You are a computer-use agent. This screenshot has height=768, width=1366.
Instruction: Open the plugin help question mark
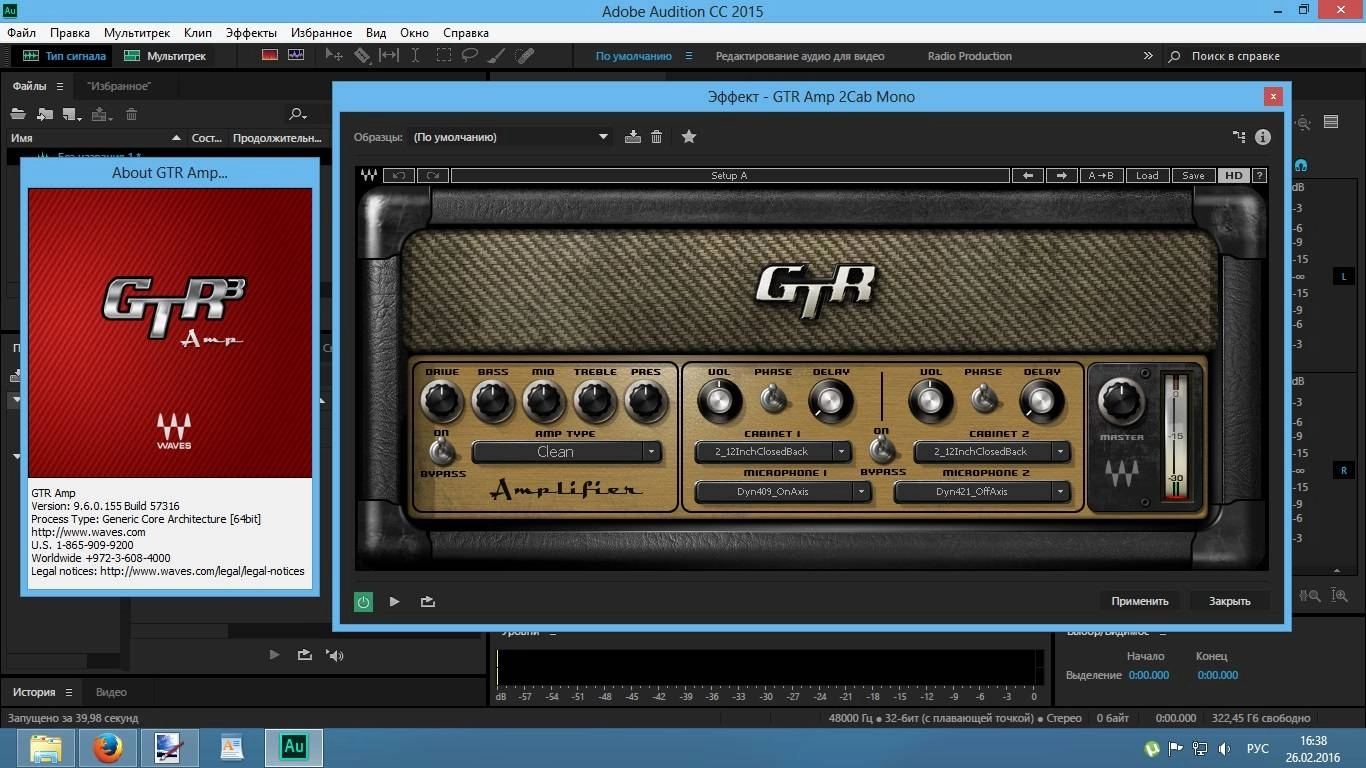coord(1259,175)
